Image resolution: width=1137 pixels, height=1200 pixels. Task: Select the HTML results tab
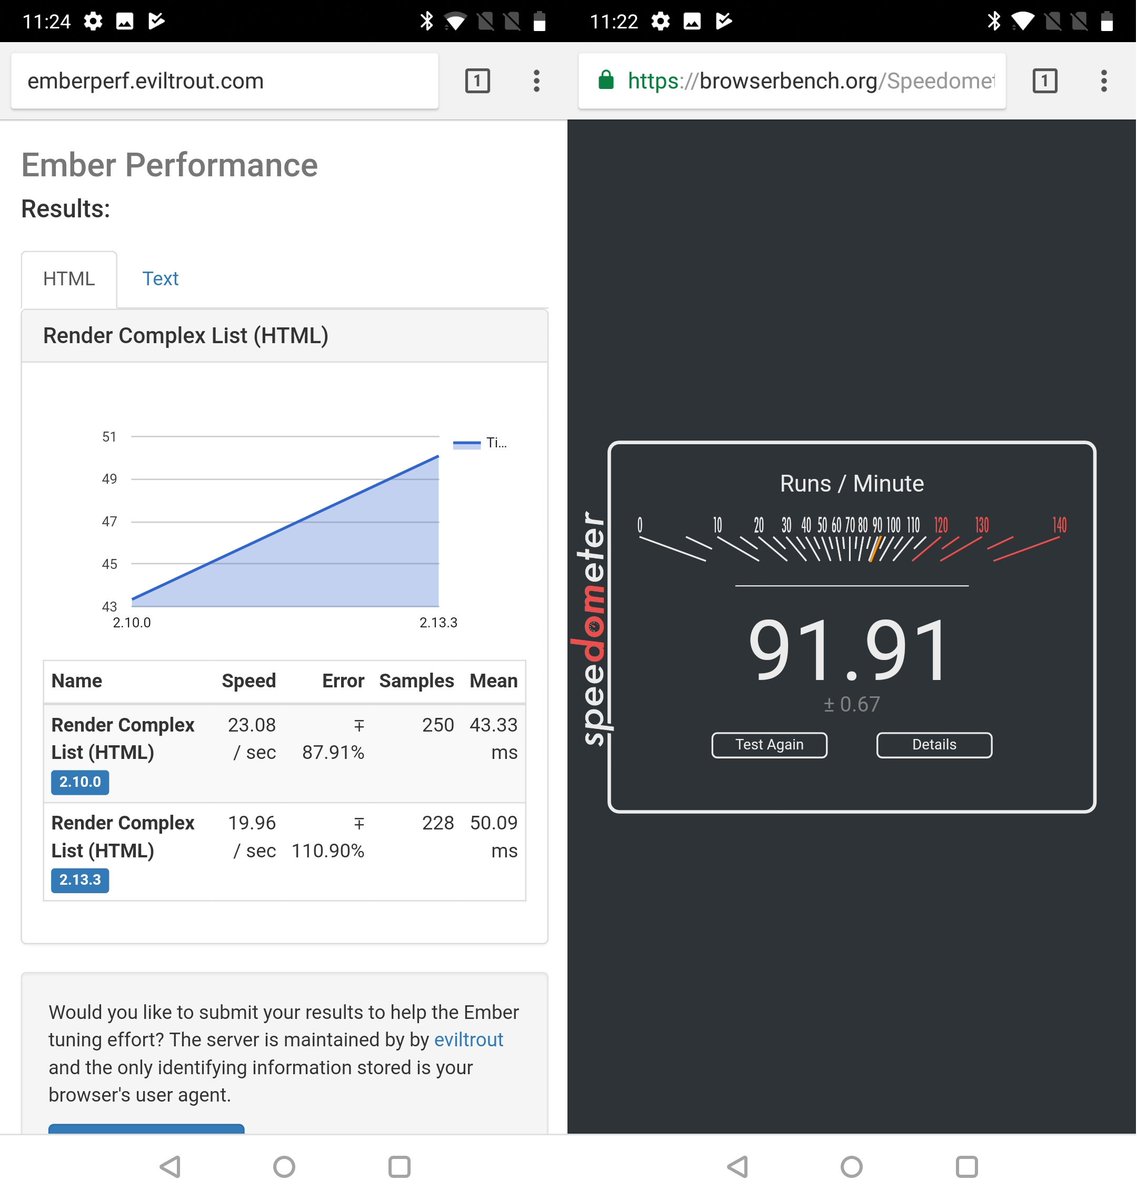point(69,279)
